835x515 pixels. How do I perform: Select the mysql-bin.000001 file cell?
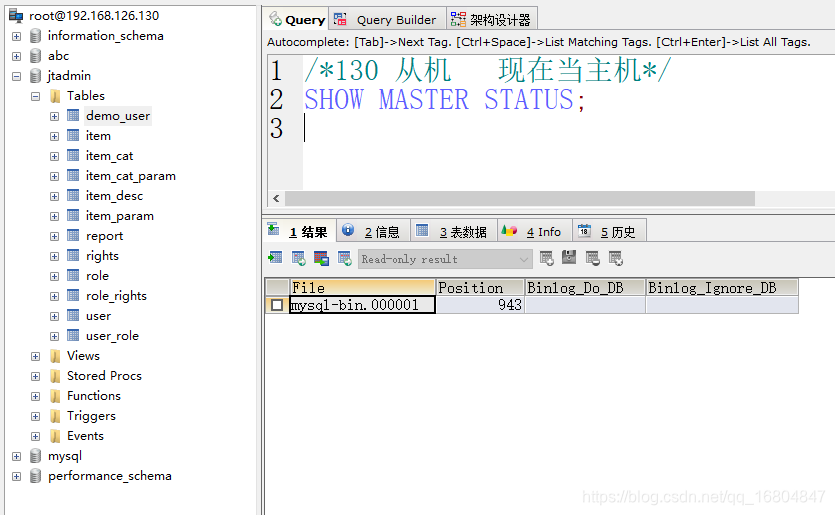point(362,305)
